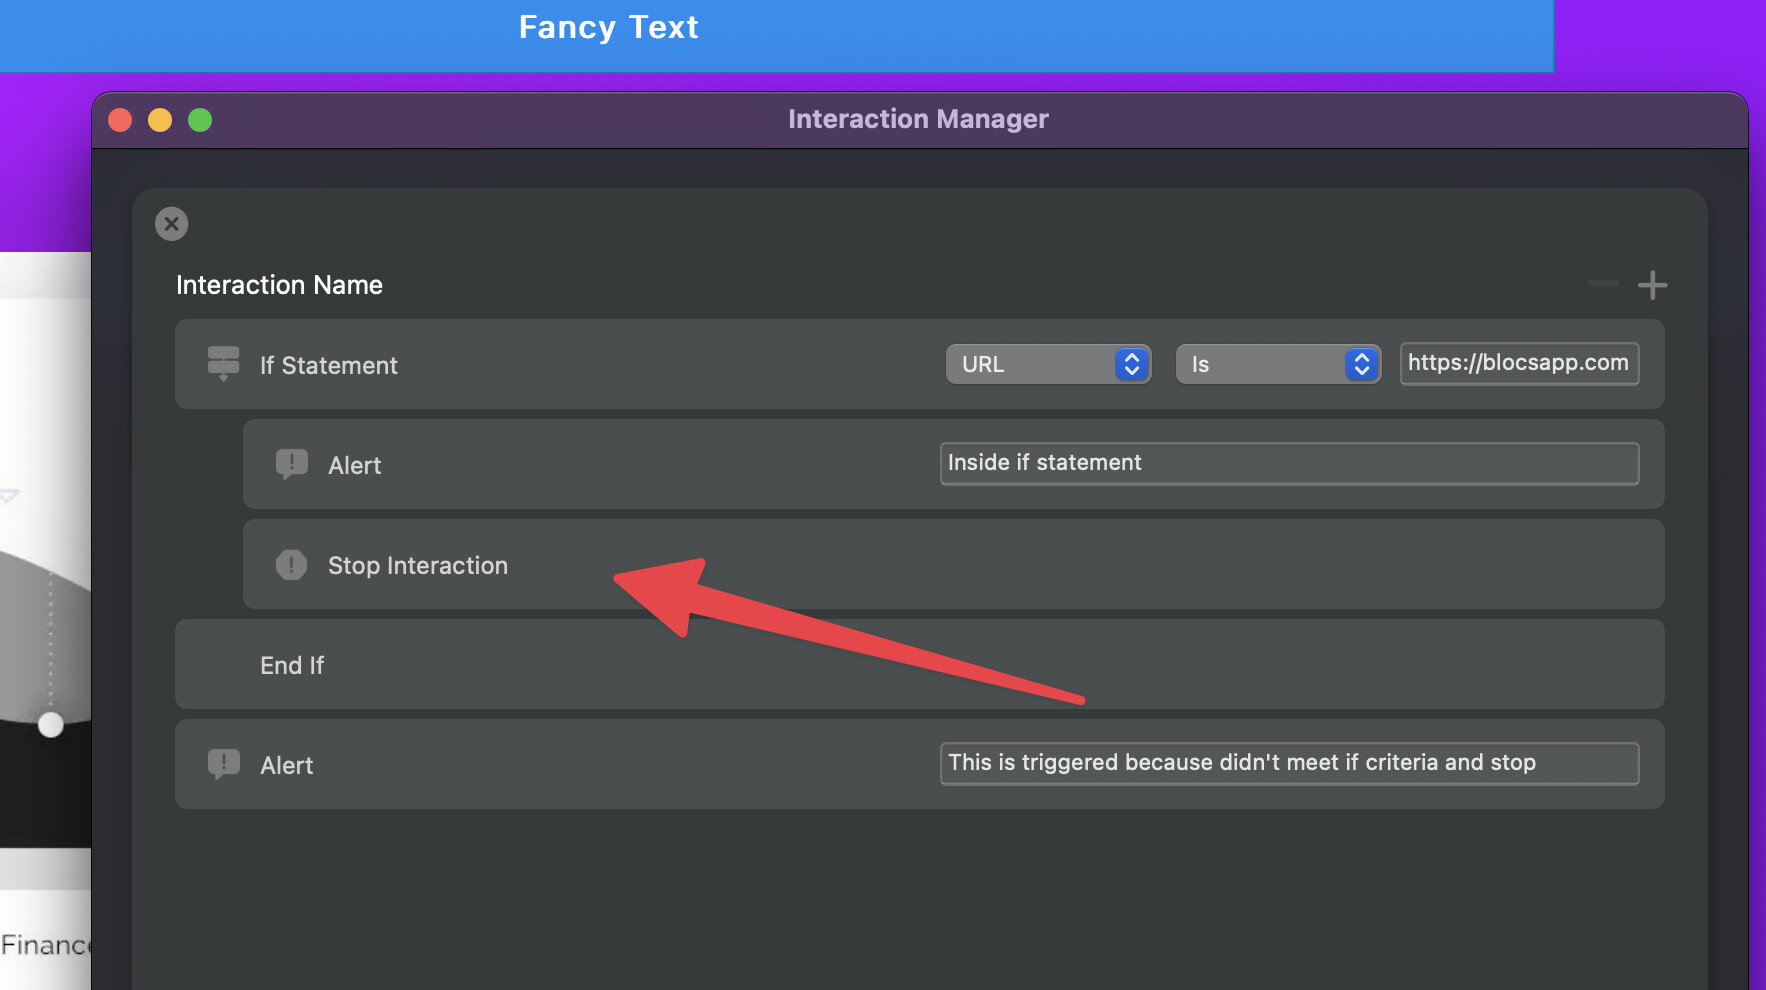Click the Stop Interaction octagon icon
1766x990 pixels.
click(x=291, y=565)
